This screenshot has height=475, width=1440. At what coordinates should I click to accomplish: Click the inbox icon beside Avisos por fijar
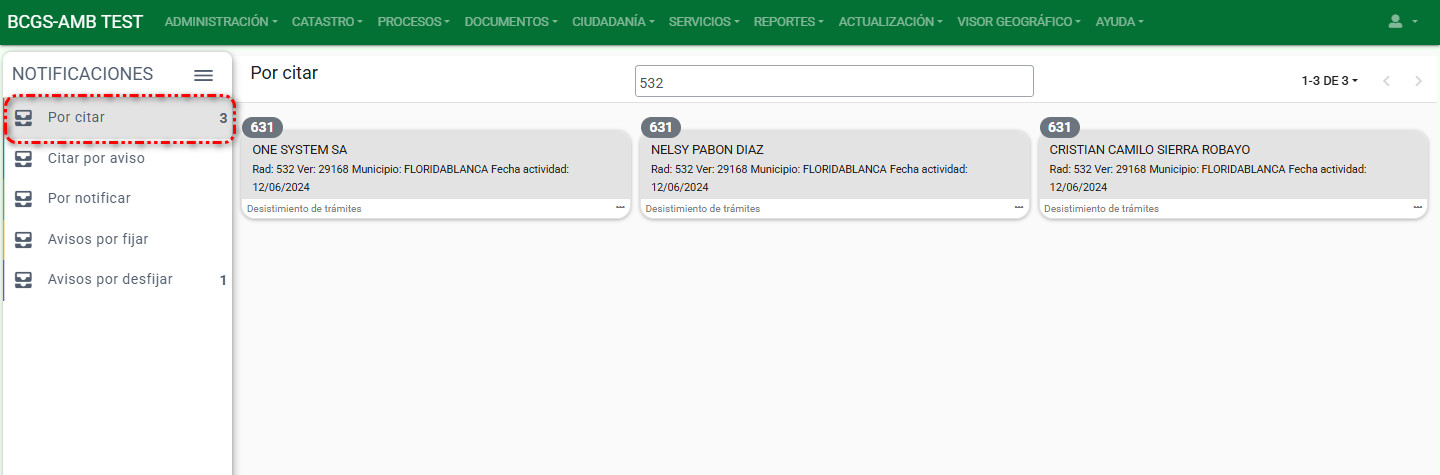tap(24, 240)
